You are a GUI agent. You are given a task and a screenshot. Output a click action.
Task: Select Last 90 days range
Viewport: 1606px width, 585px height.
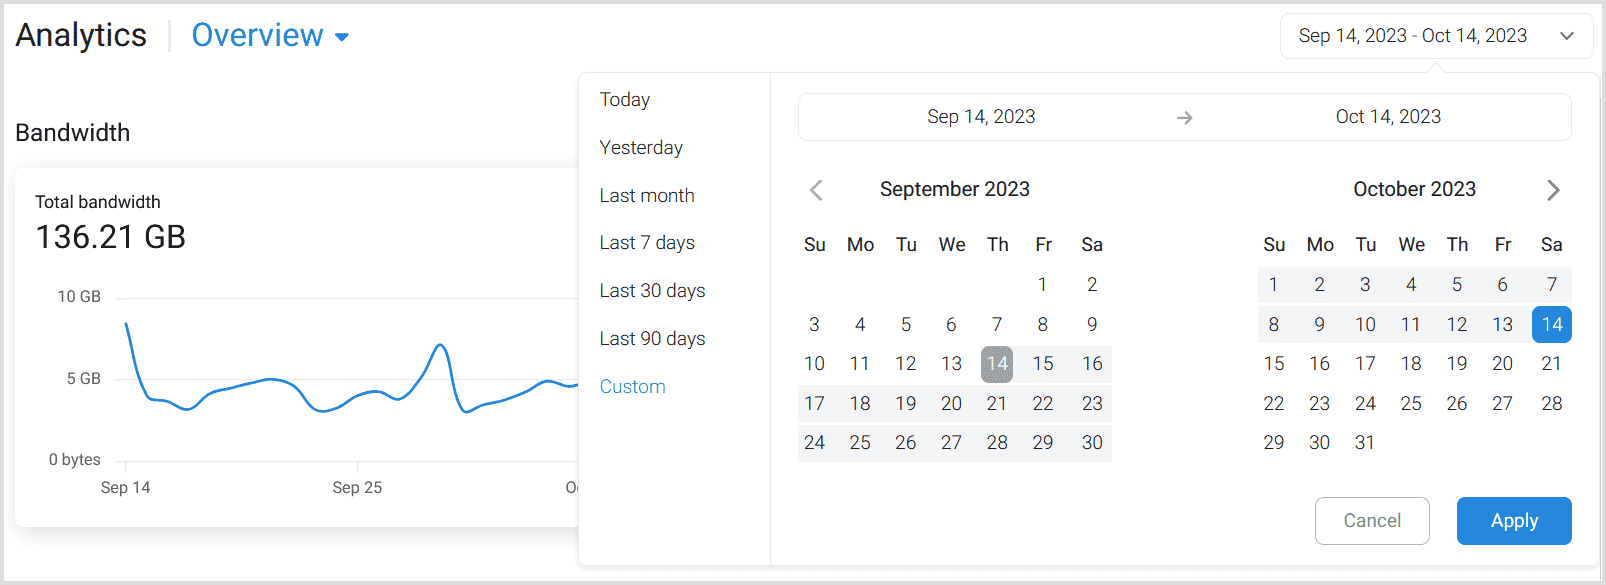[x=652, y=339]
